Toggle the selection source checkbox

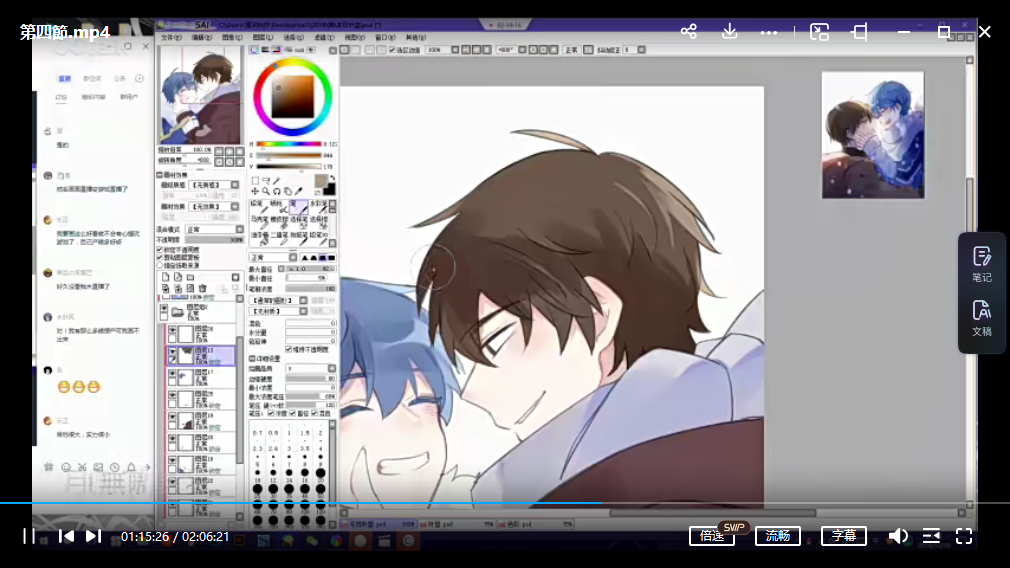(x=160, y=265)
